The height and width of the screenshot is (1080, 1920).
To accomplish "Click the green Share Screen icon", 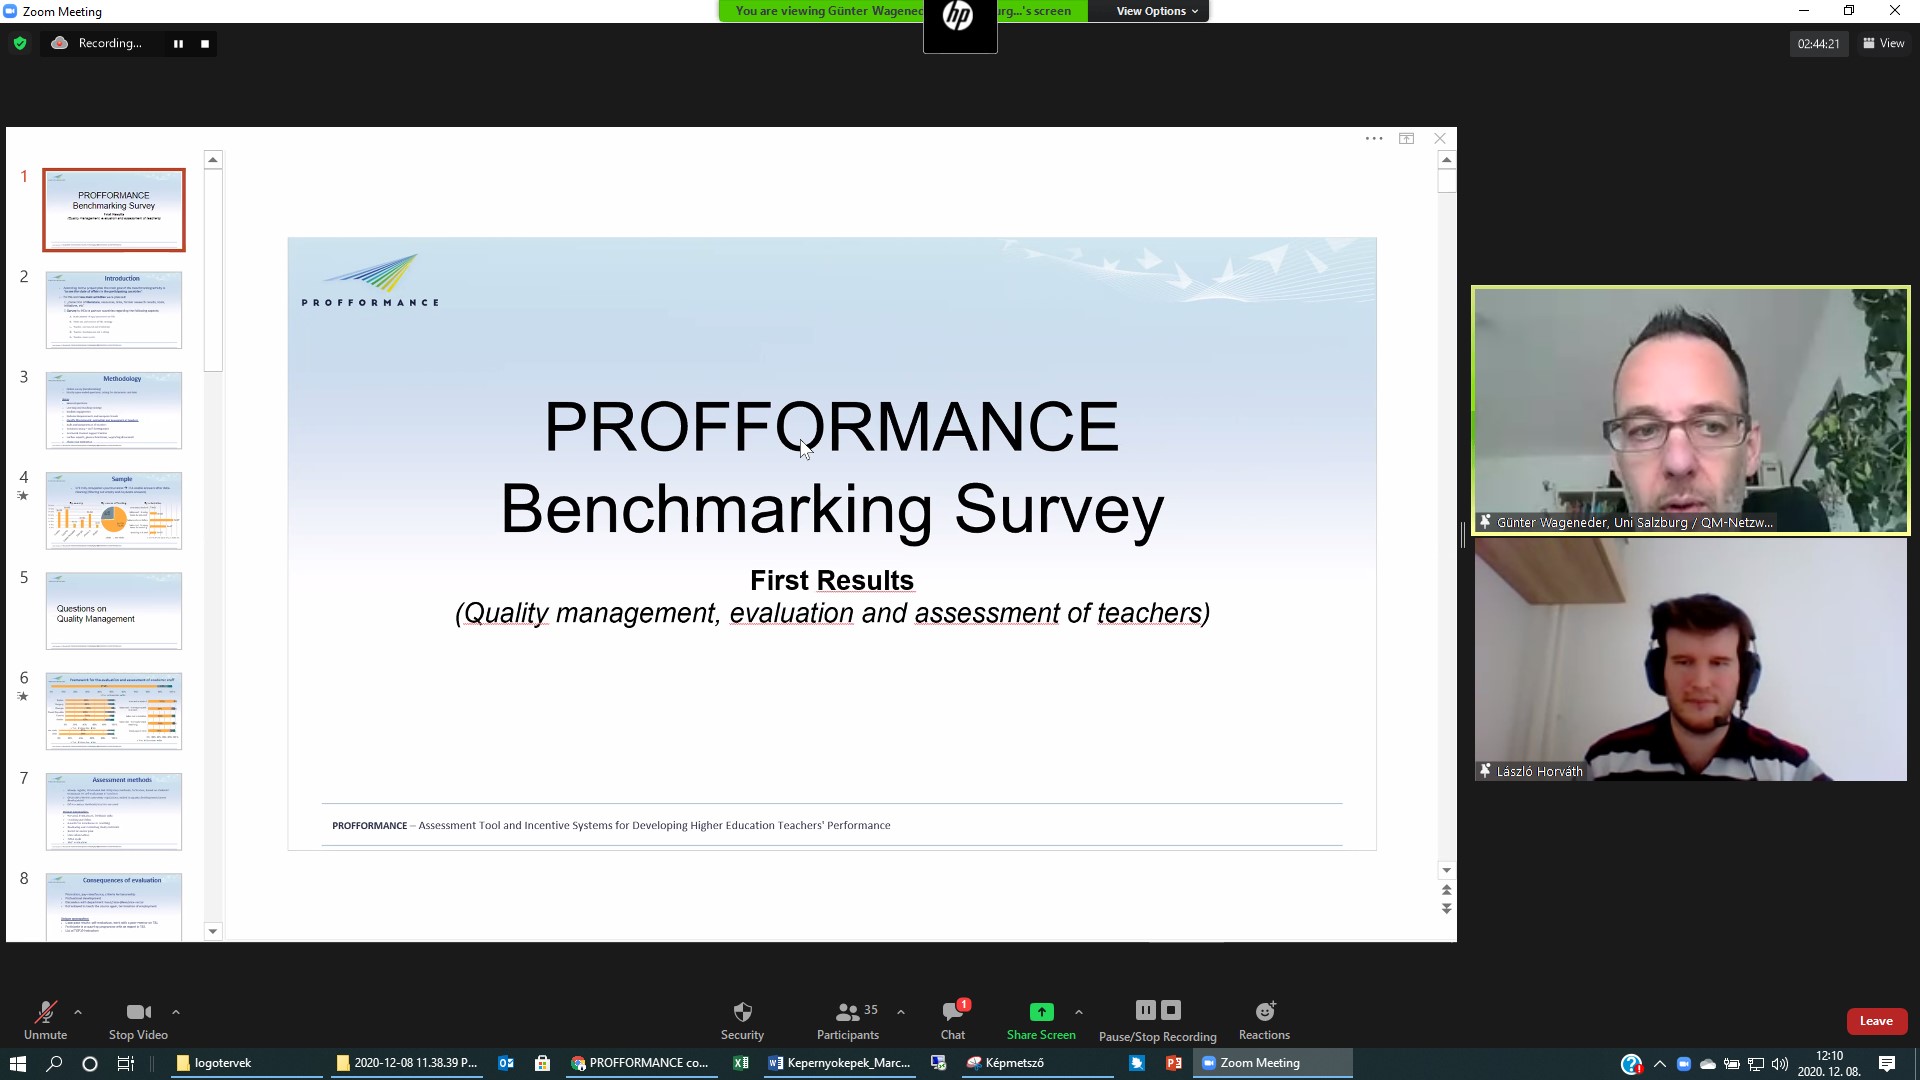I will (x=1041, y=1012).
